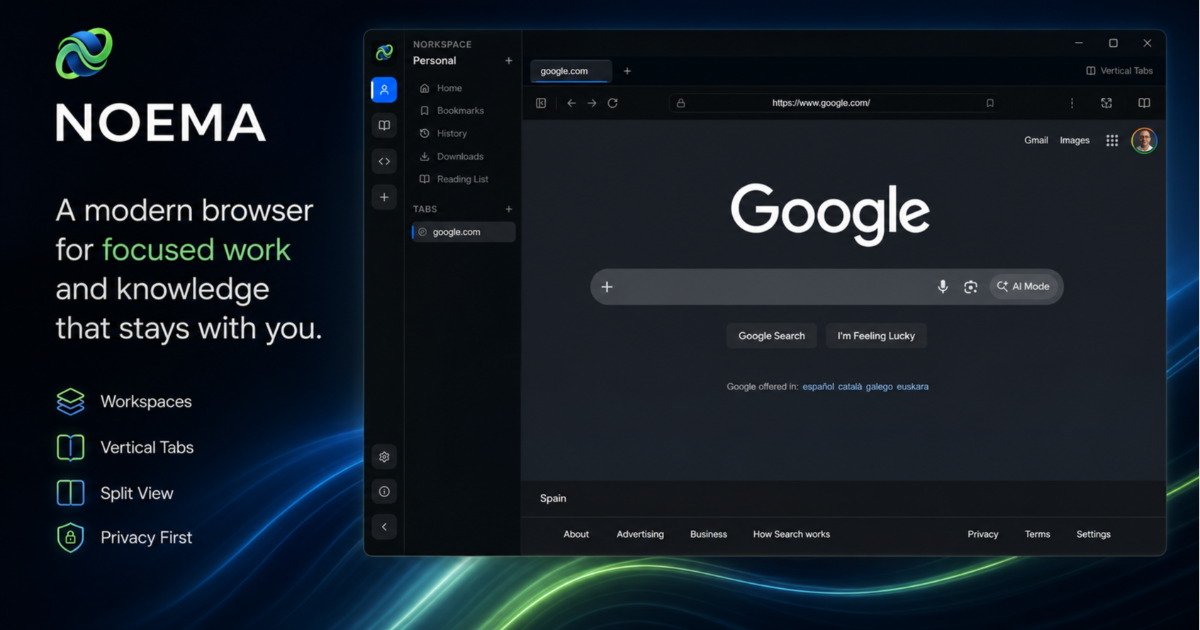Click the address bar showing https://www.google.com/

pyautogui.click(x=834, y=103)
